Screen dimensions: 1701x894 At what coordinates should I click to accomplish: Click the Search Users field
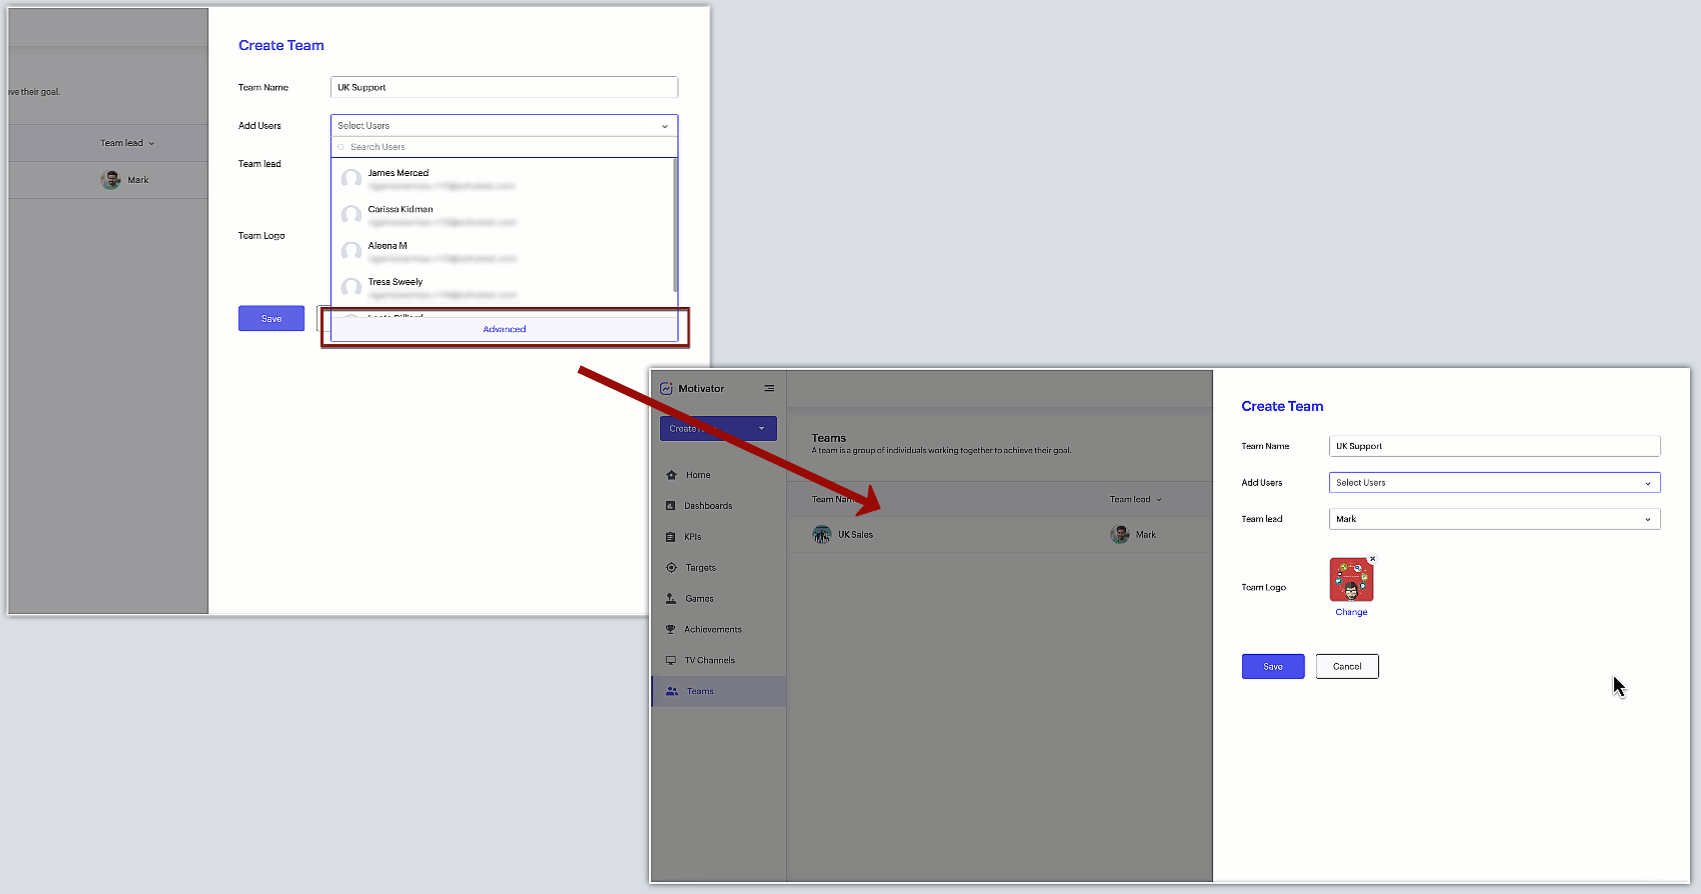pyautogui.click(x=505, y=147)
